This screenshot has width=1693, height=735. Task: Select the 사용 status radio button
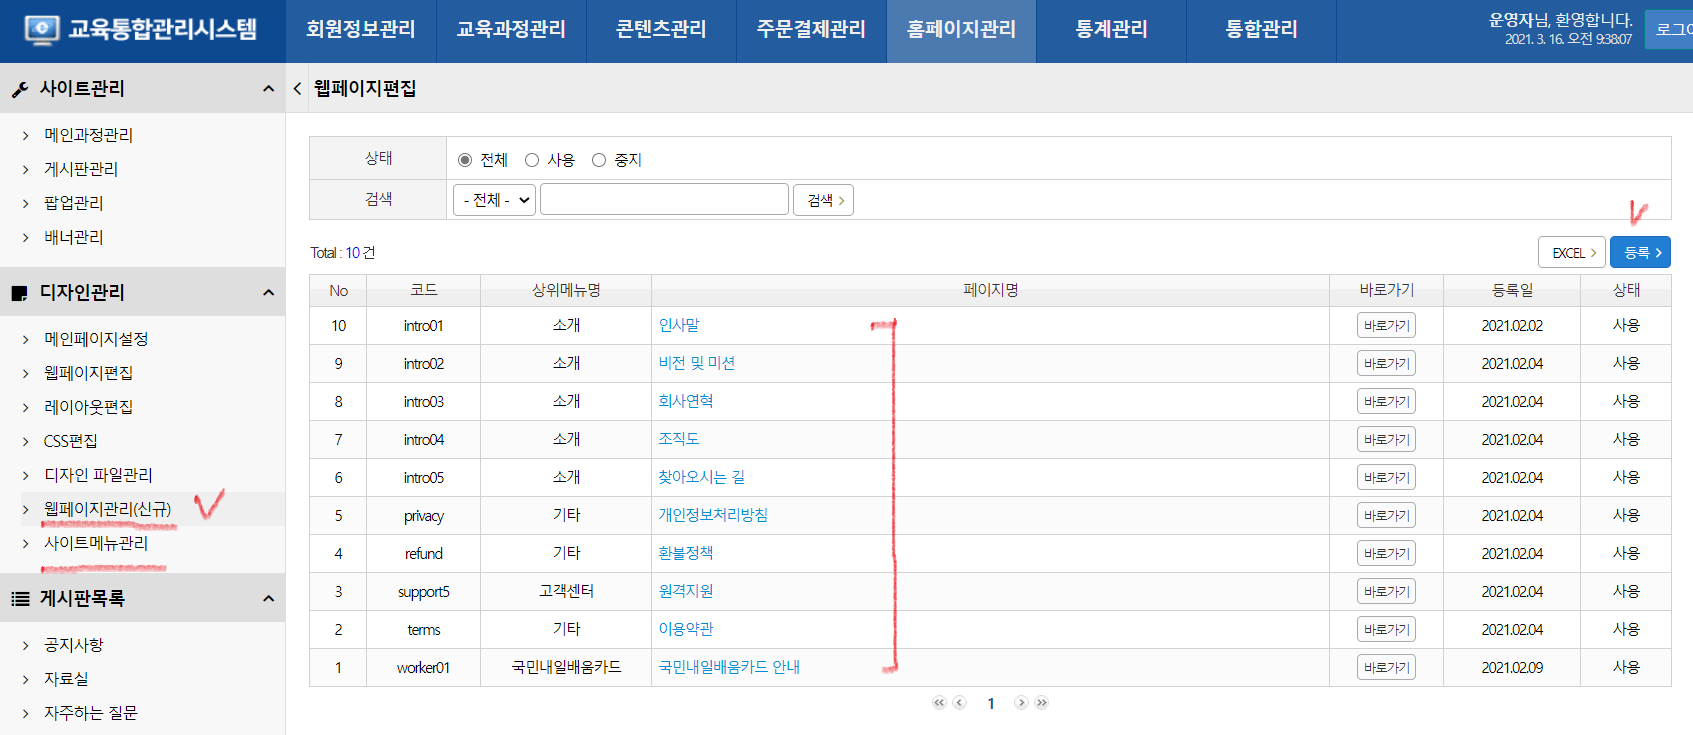[x=532, y=160]
